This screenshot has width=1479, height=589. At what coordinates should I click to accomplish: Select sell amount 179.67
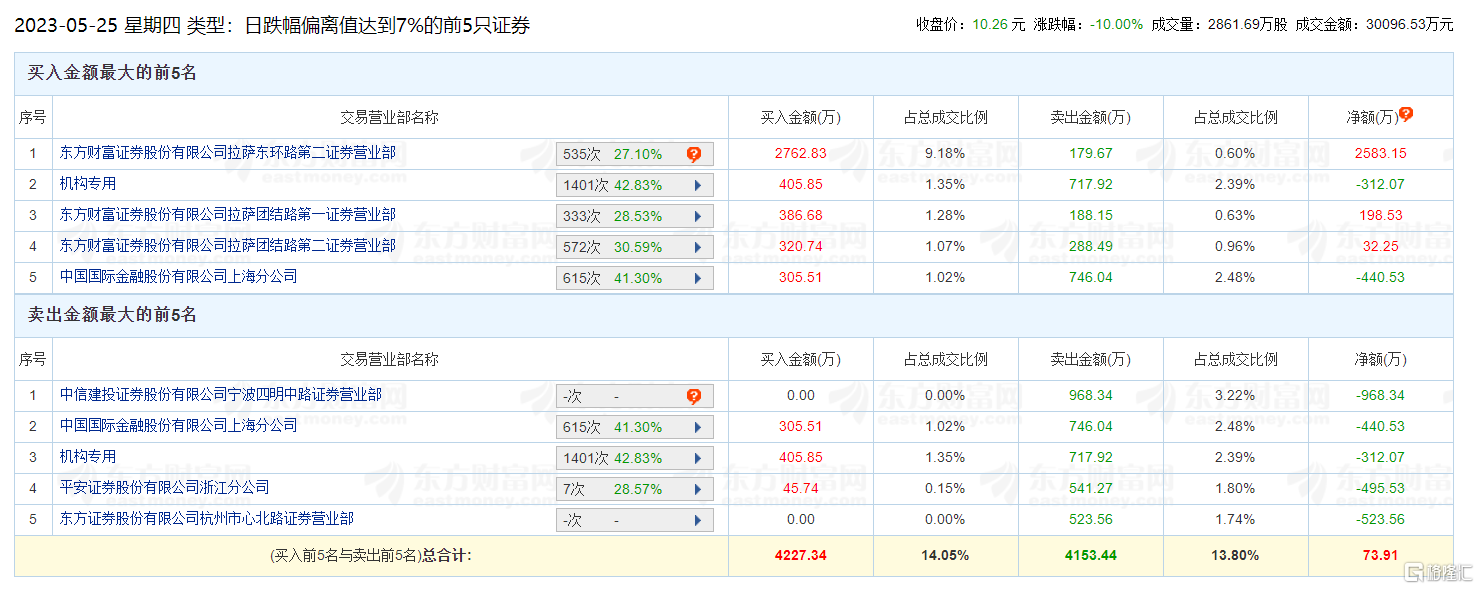[x=1090, y=154]
